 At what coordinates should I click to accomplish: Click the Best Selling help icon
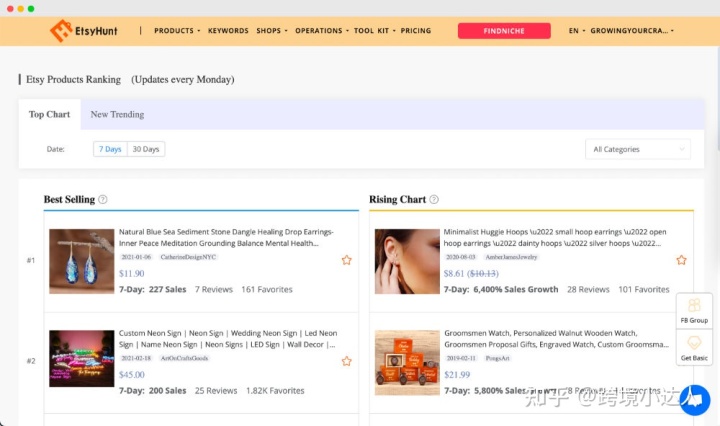pyautogui.click(x=103, y=199)
